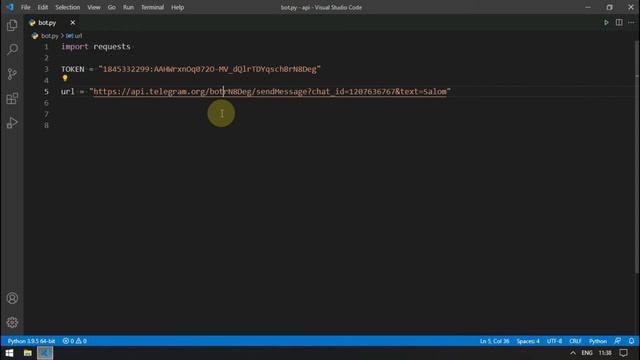Click the lightbulb code action icon
Image resolution: width=640 pixels, height=360 pixels.
point(65,78)
